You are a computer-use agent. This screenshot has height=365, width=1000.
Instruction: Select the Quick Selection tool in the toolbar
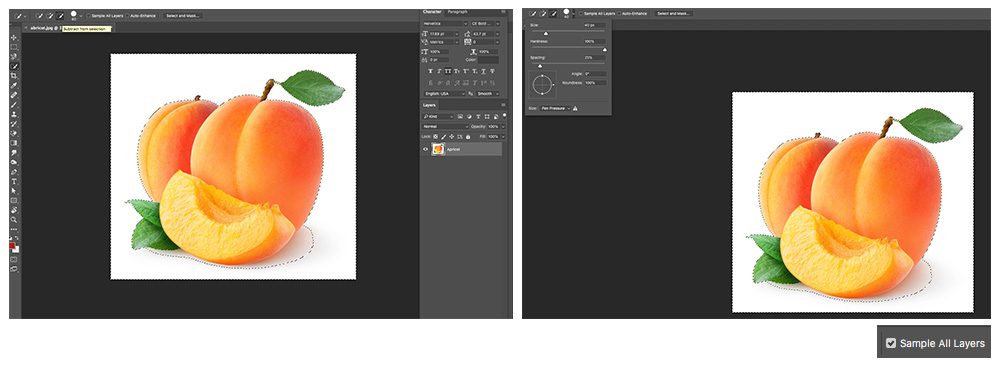point(14,66)
